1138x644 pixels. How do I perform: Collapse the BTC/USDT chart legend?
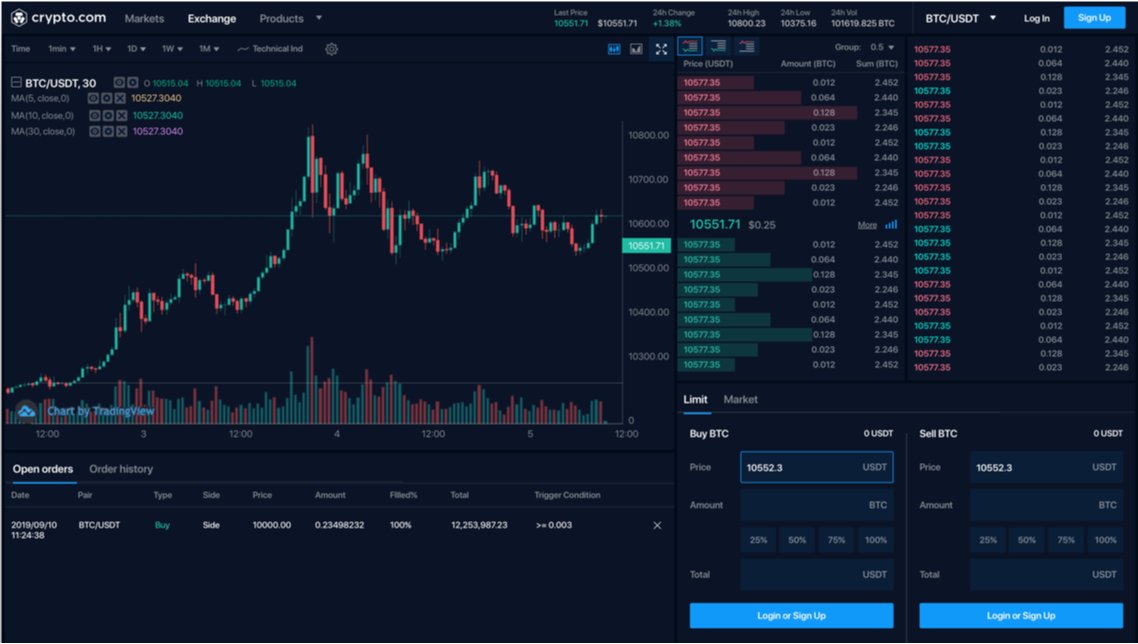[x=15, y=82]
